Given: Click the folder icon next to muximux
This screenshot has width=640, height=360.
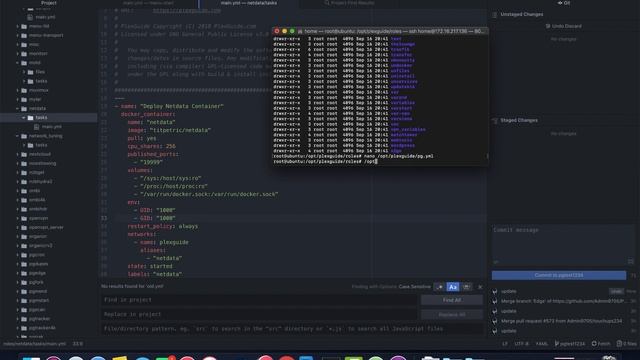Looking at the screenshot, I should (24, 90).
